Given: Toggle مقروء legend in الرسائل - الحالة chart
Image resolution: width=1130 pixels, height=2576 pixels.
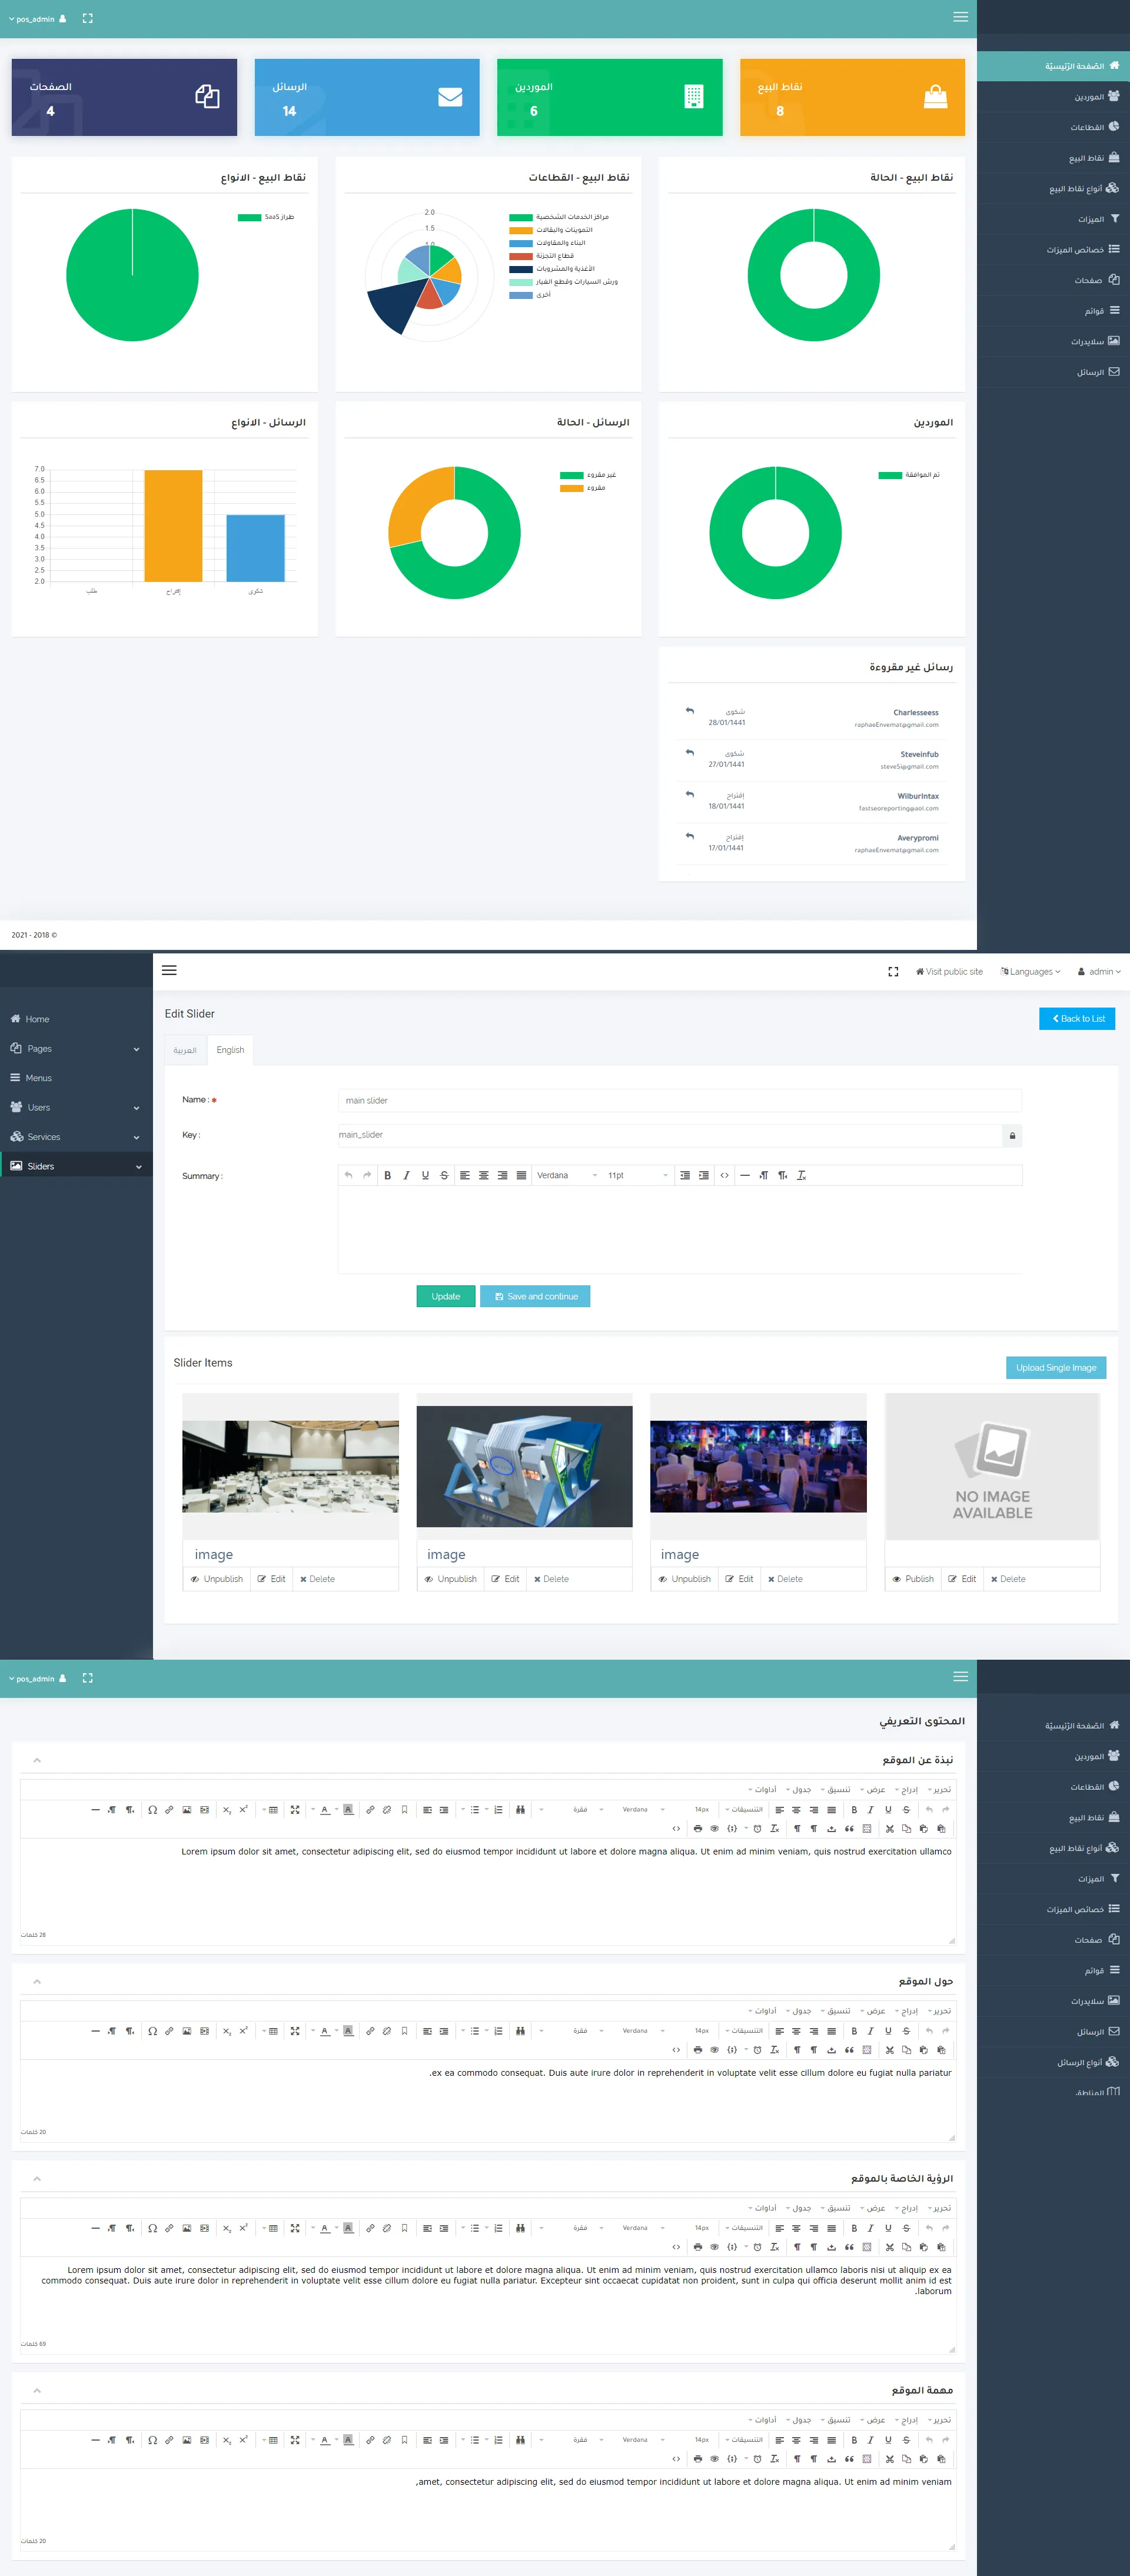Looking at the screenshot, I should (582, 488).
